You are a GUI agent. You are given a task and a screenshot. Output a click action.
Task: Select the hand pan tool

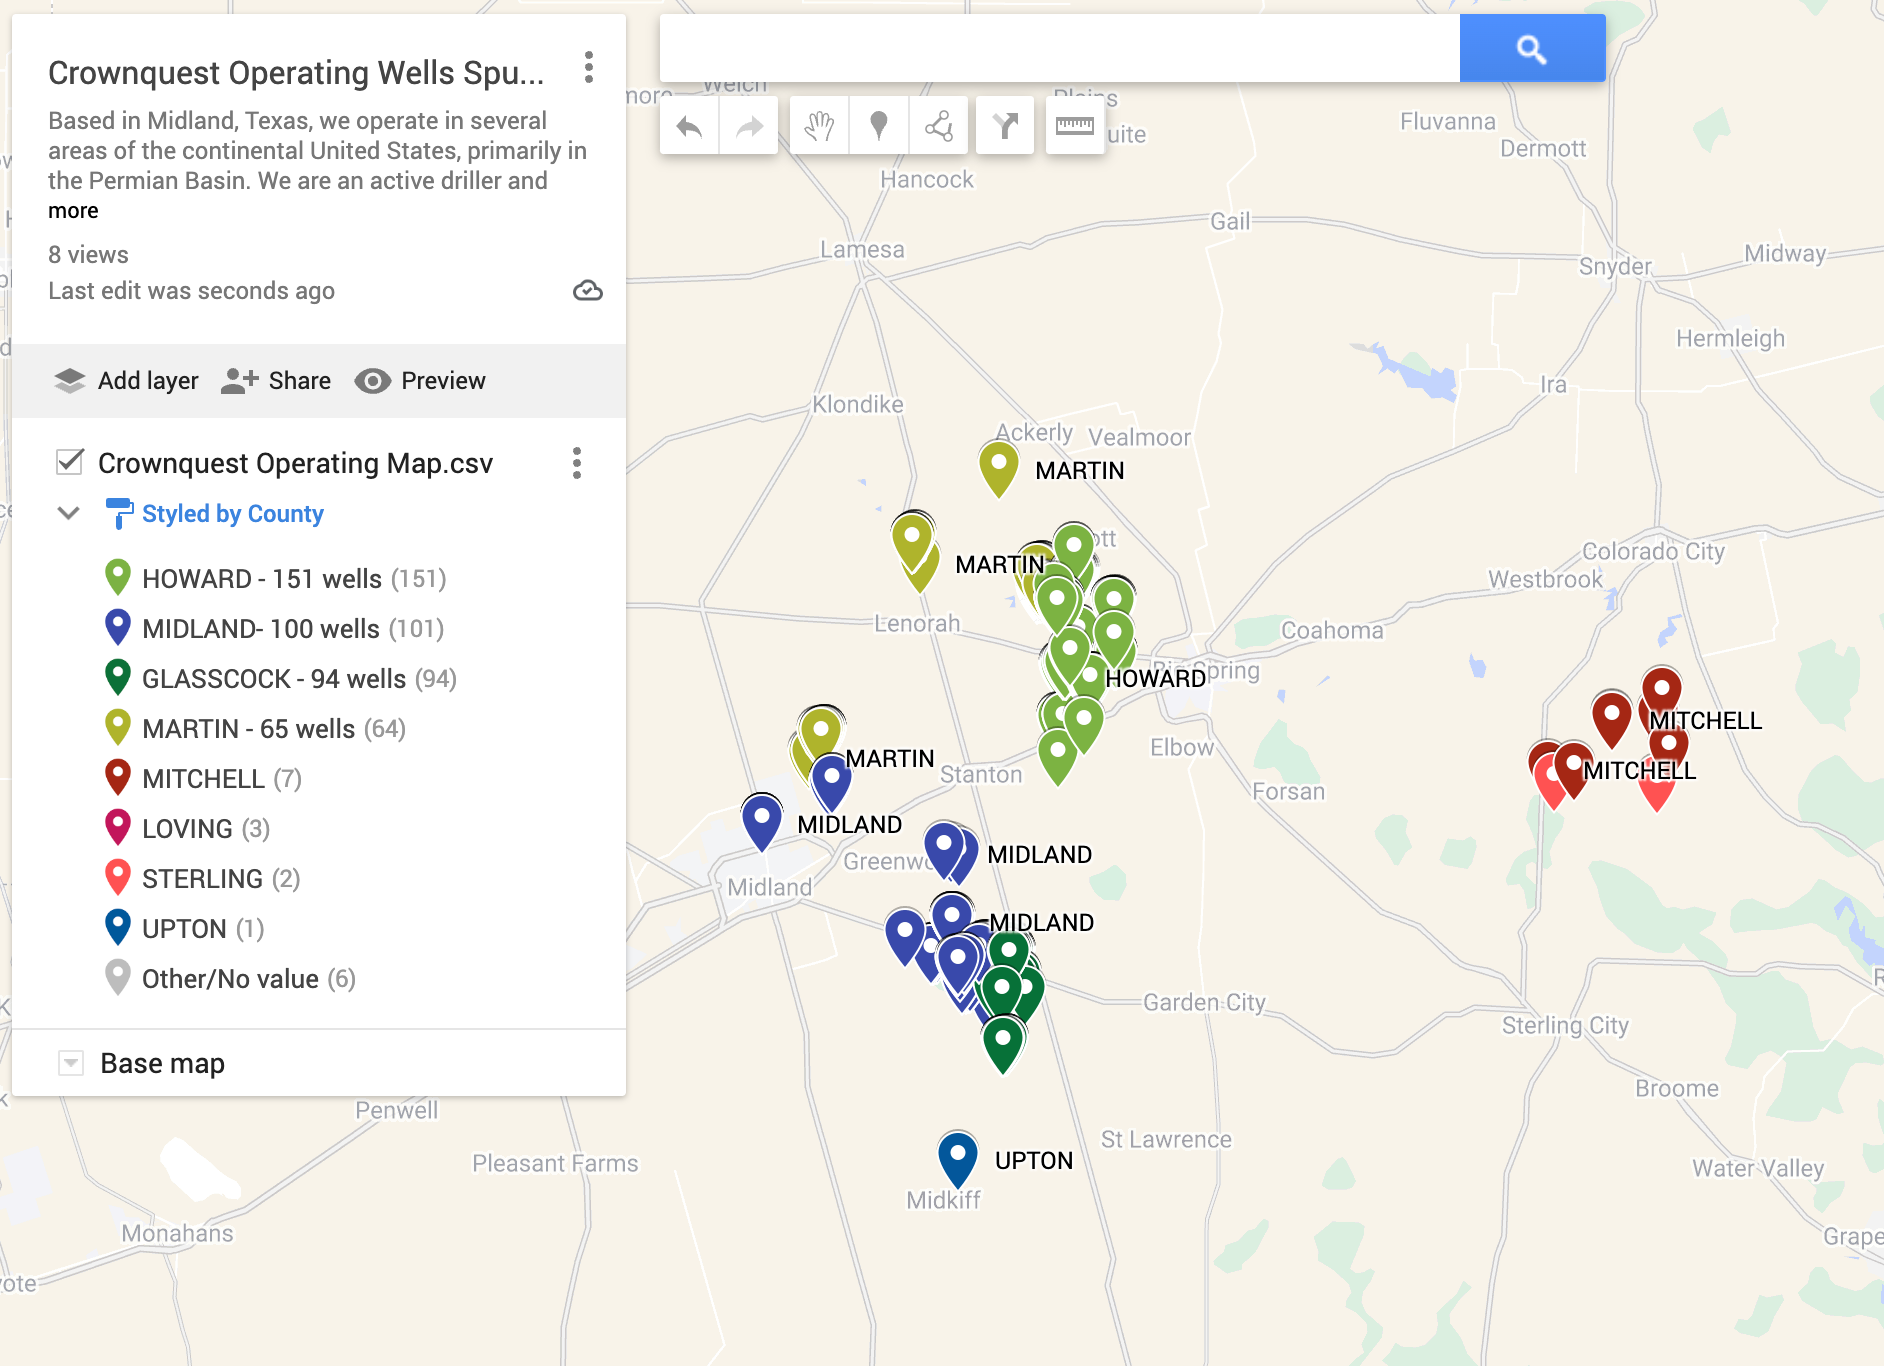tap(819, 126)
